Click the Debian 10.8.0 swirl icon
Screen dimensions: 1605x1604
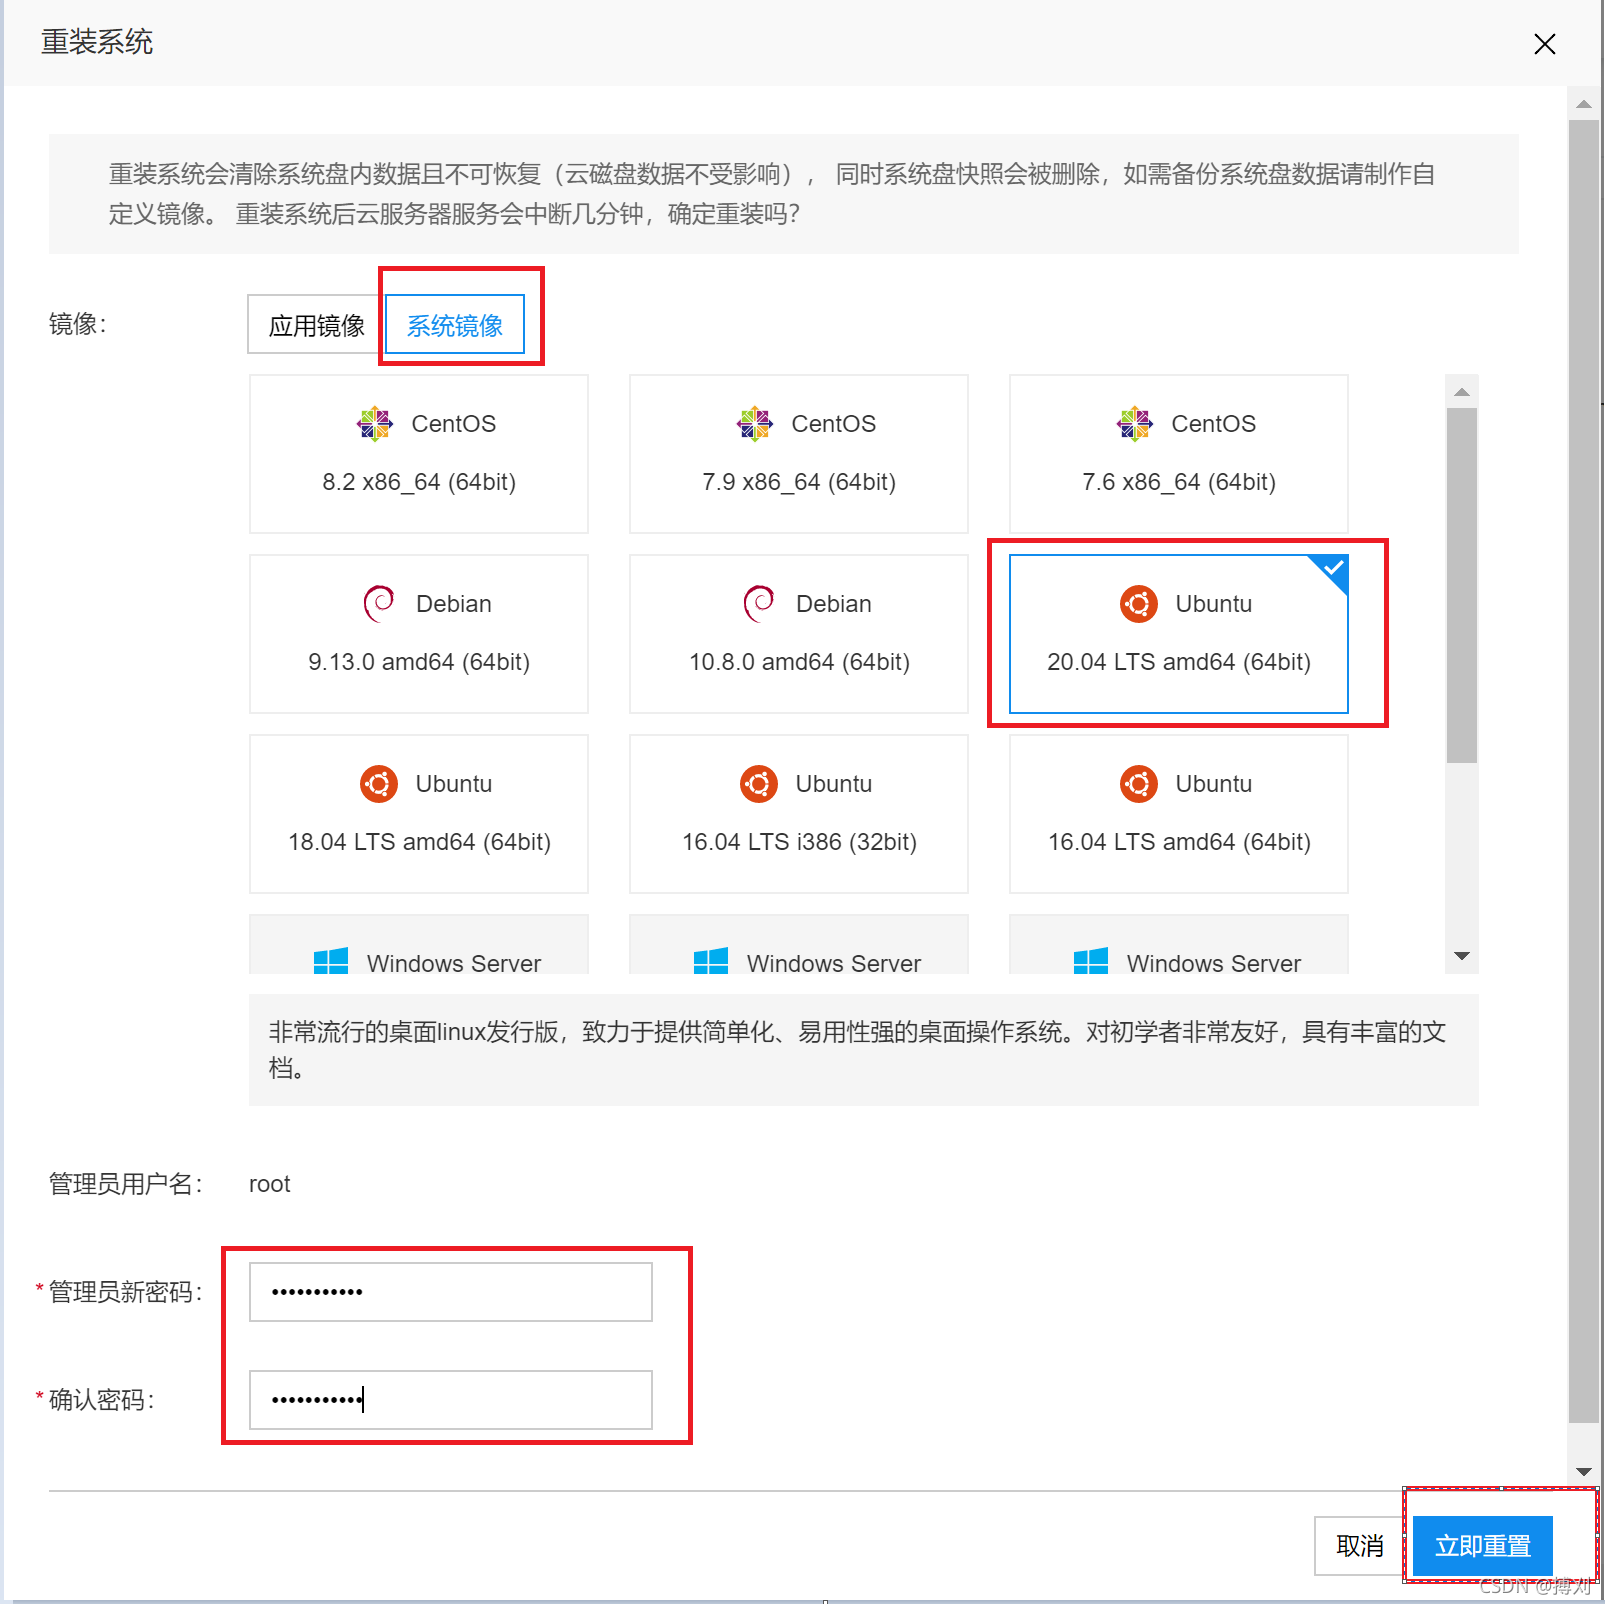coord(759,604)
